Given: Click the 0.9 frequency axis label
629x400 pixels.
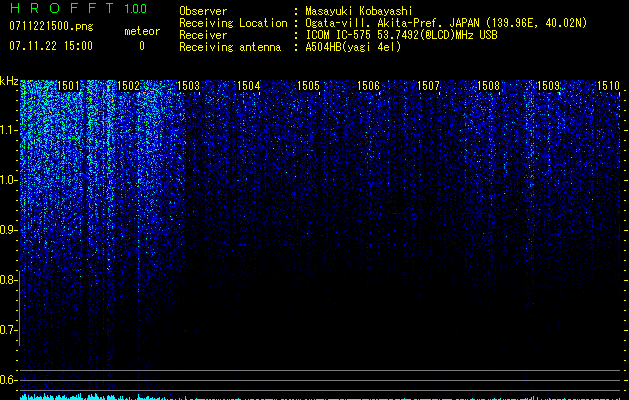Looking at the screenshot, I should pyautogui.click(x=9, y=230).
